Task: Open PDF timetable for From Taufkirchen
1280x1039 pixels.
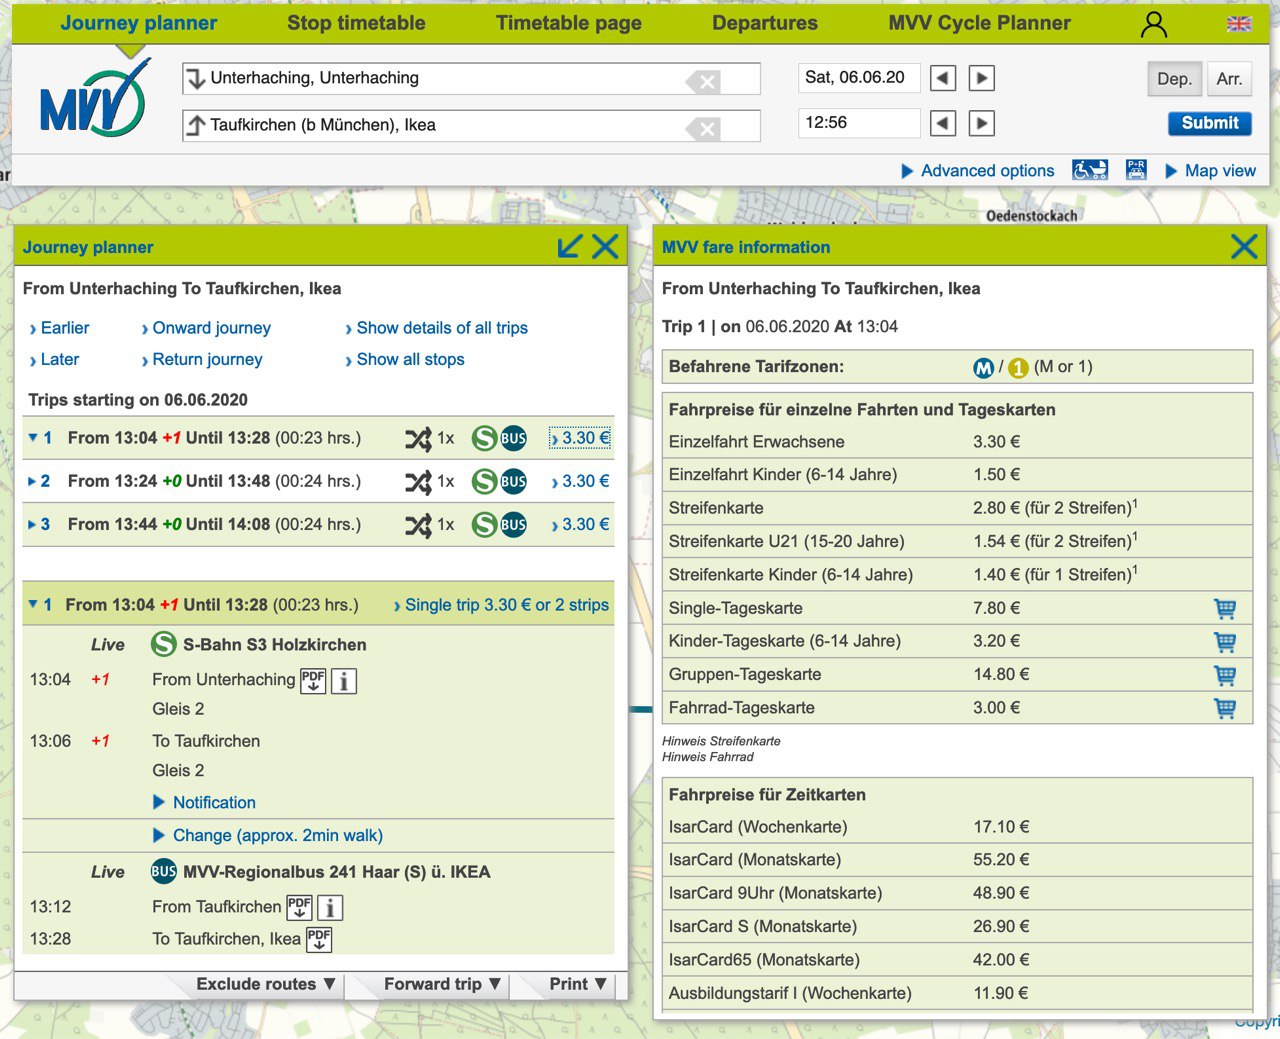Action: point(299,907)
